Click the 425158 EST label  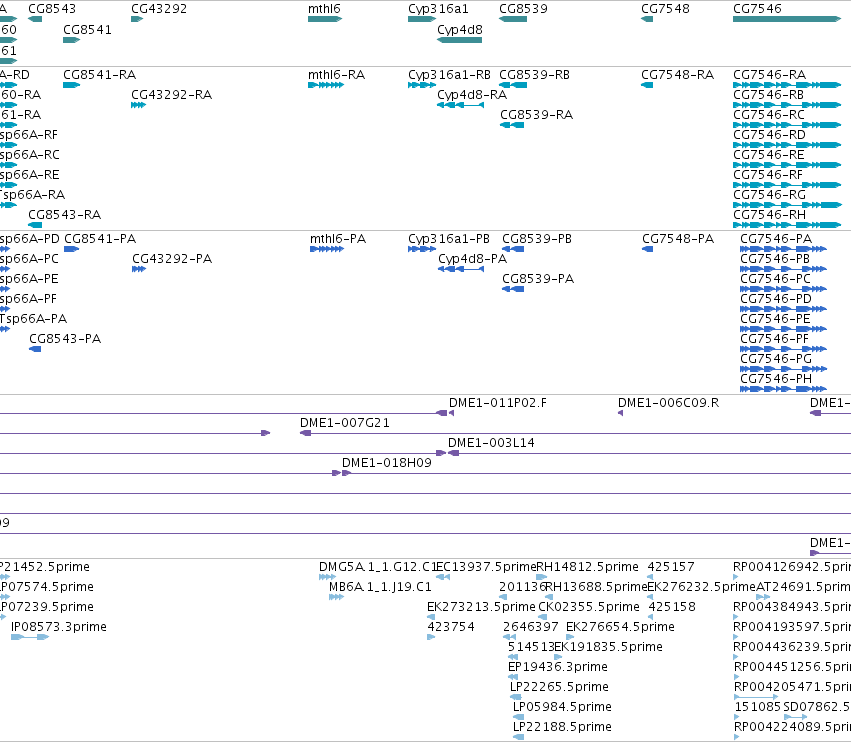672,607
